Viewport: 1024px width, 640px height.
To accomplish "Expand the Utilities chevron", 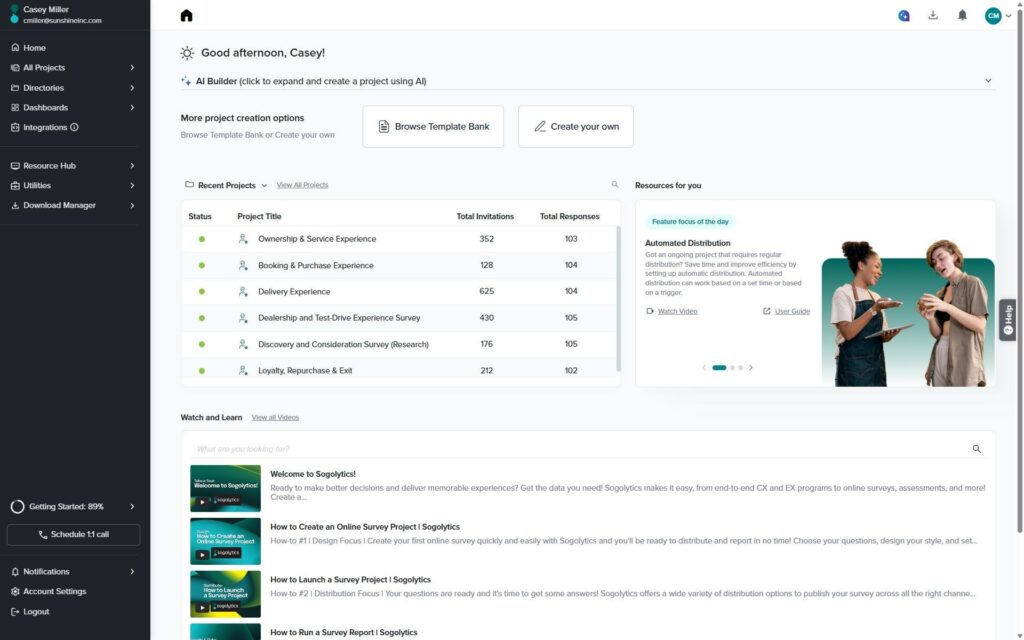I will click(x=132, y=185).
